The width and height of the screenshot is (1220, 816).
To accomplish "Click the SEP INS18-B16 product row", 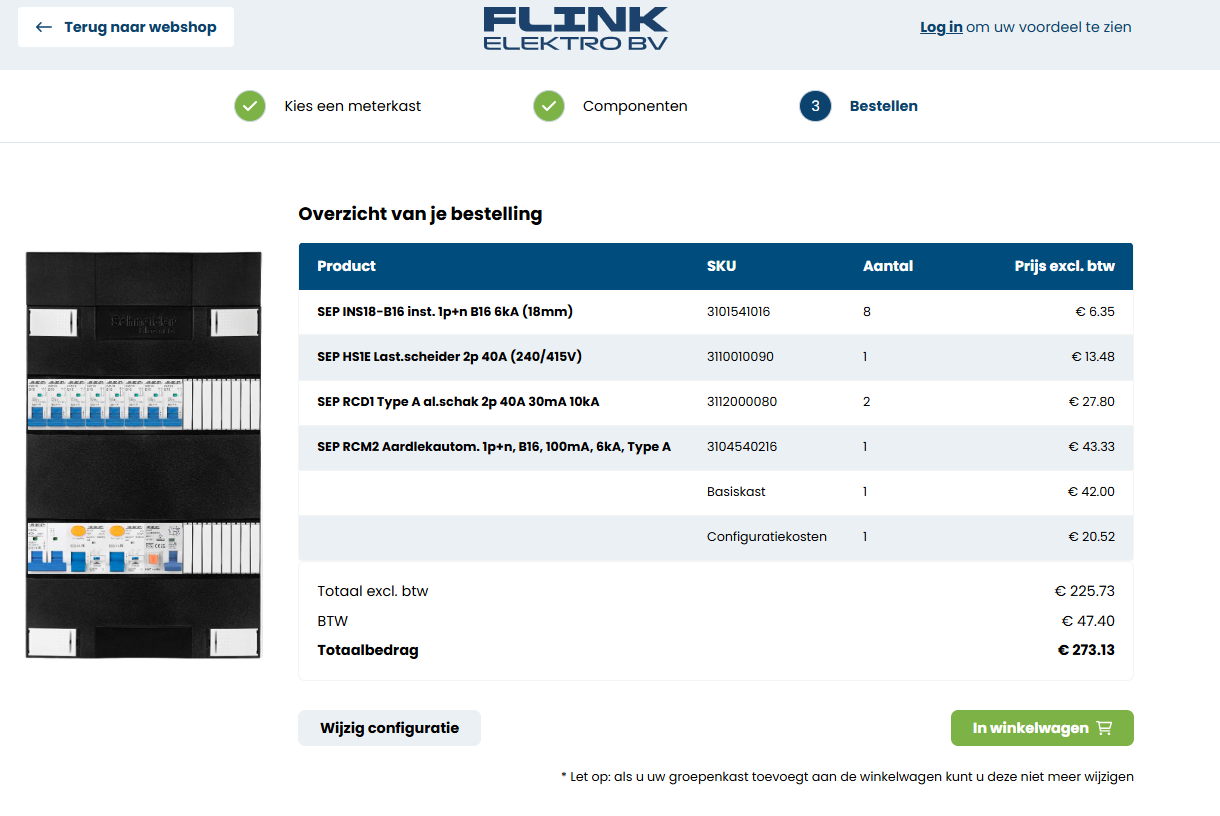I will (444, 312).
